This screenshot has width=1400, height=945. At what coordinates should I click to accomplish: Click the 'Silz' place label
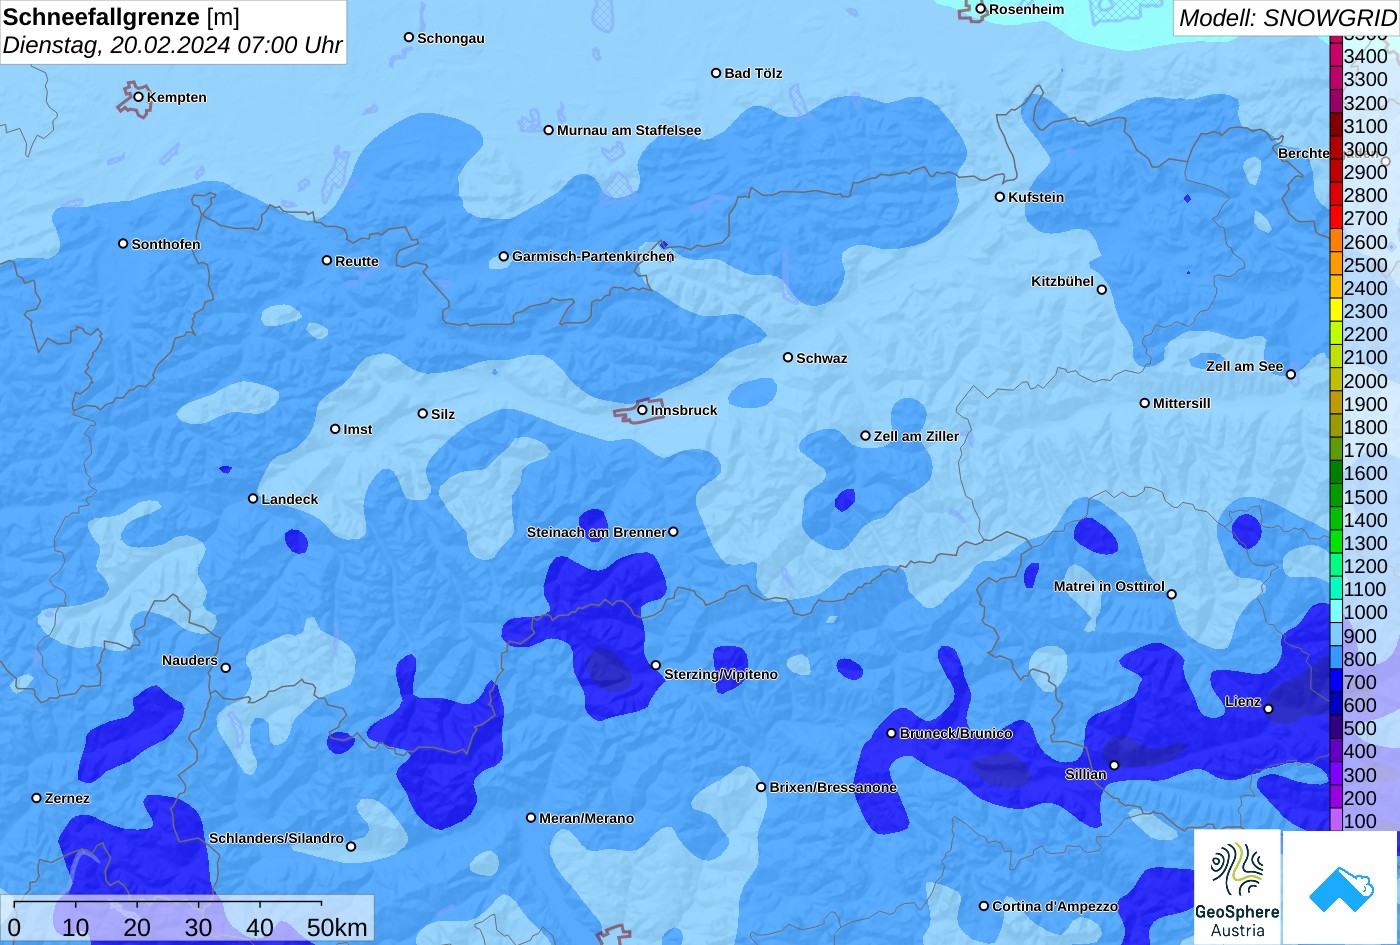pos(443,414)
